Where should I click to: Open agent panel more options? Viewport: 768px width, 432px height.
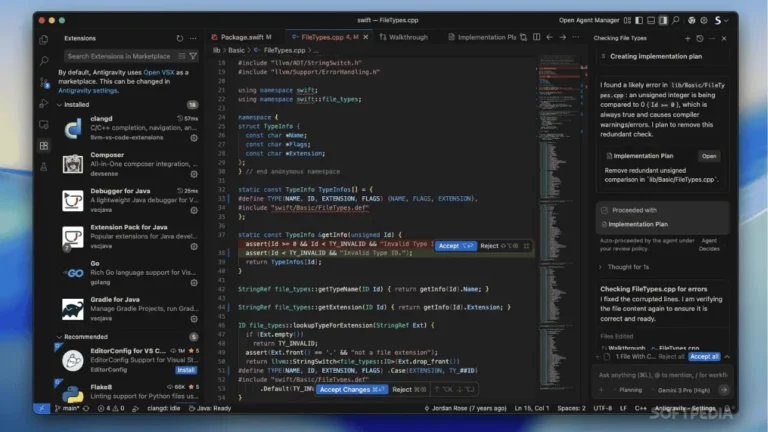point(712,38)
